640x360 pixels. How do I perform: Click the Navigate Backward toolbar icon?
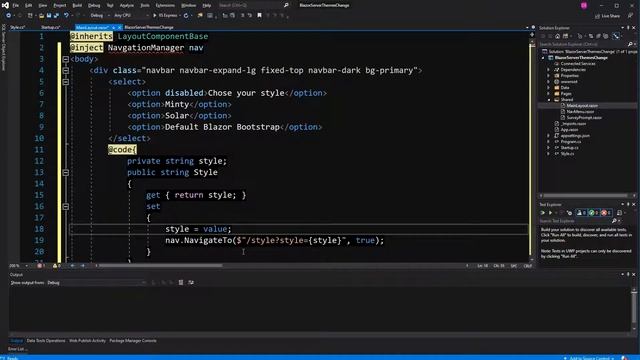coord(8,16)
